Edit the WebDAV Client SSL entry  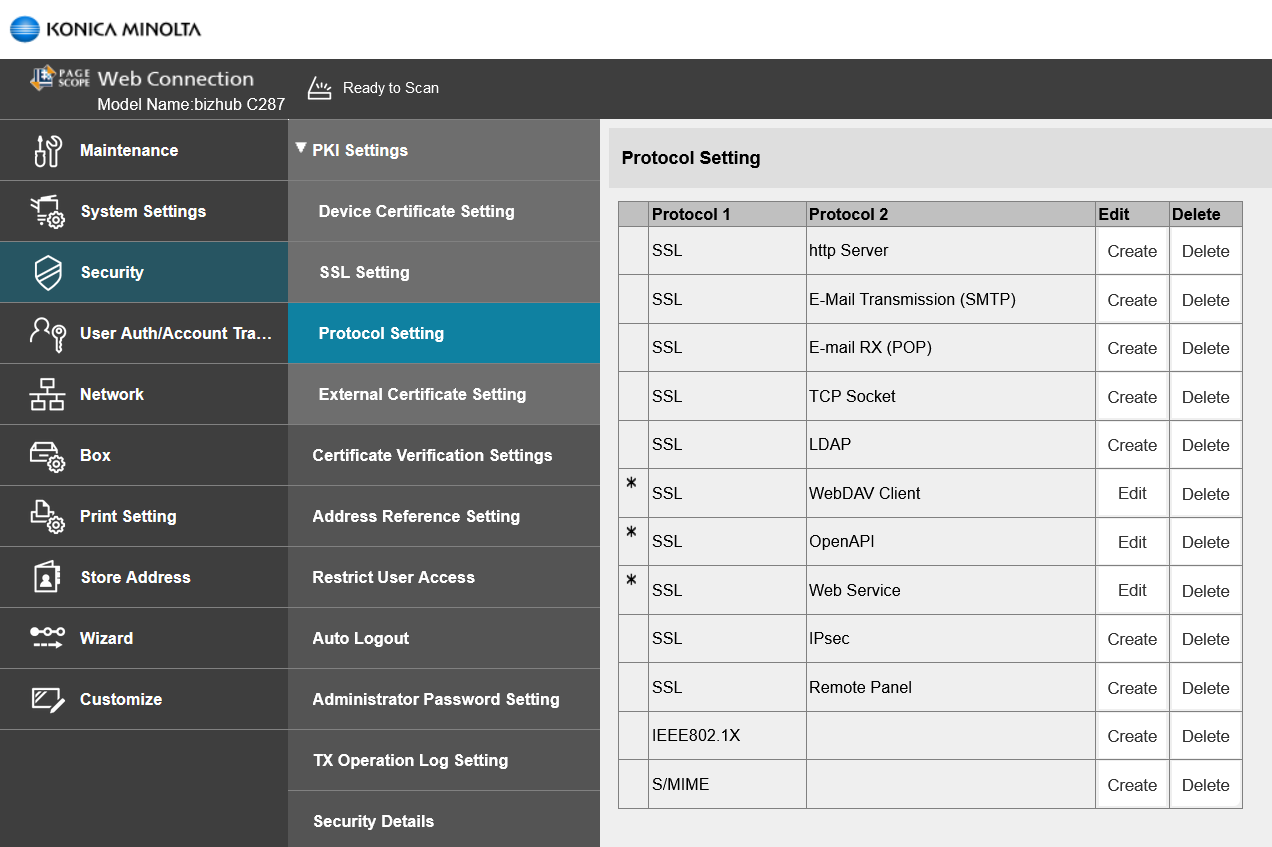tap(1131, 493)
